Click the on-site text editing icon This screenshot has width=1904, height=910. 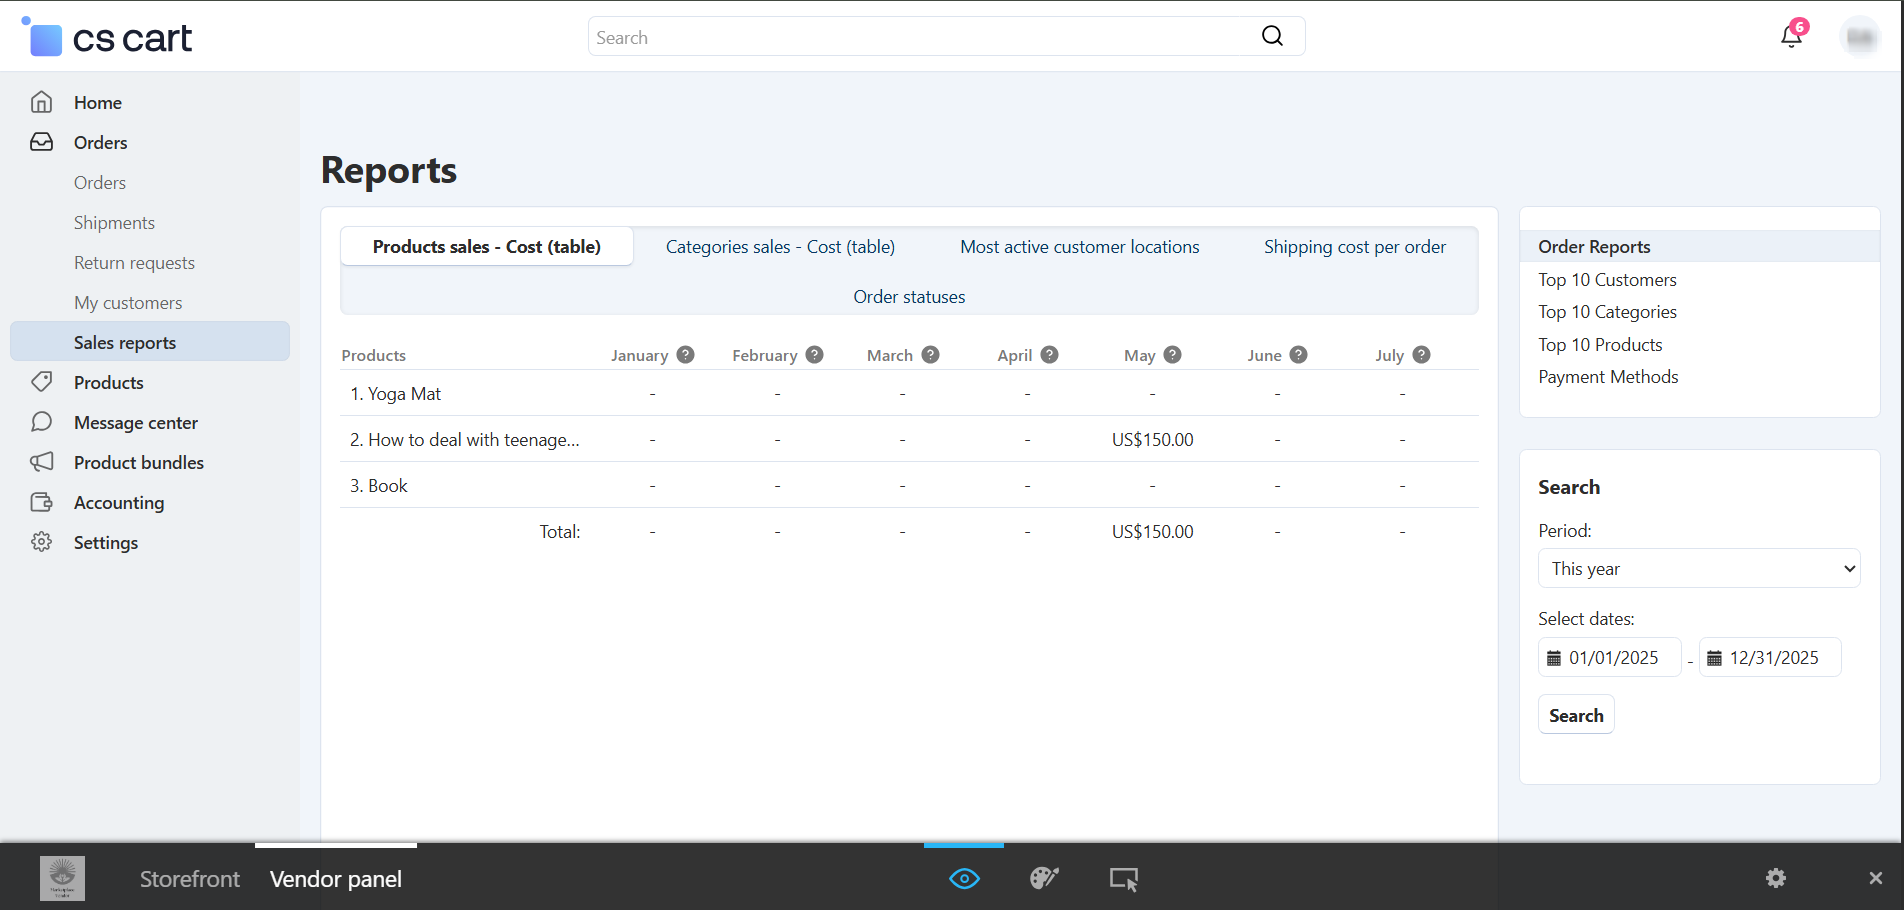tap(1123, 879)
